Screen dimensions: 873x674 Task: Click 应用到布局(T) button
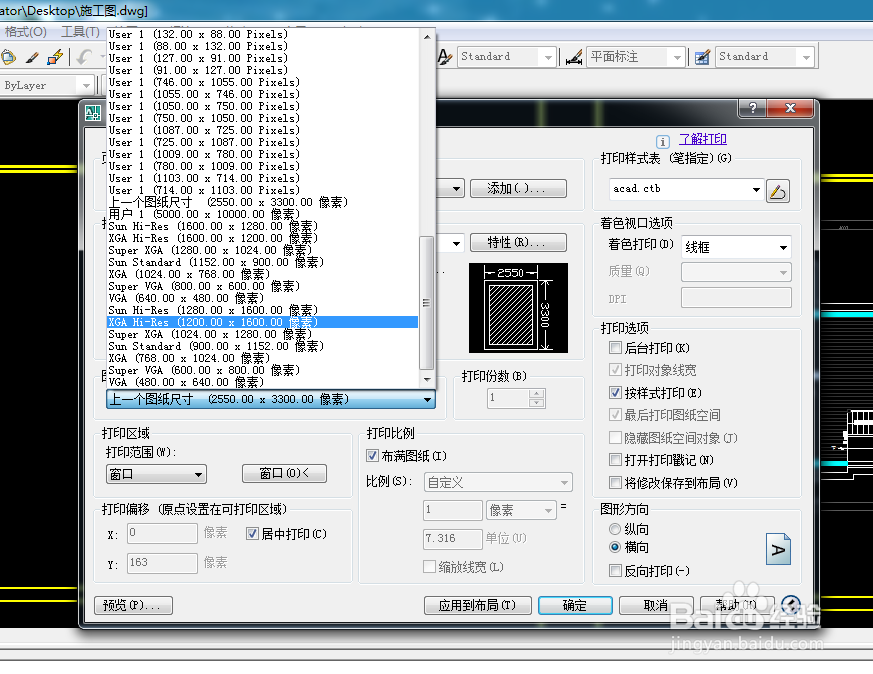(x=478, y=605)
